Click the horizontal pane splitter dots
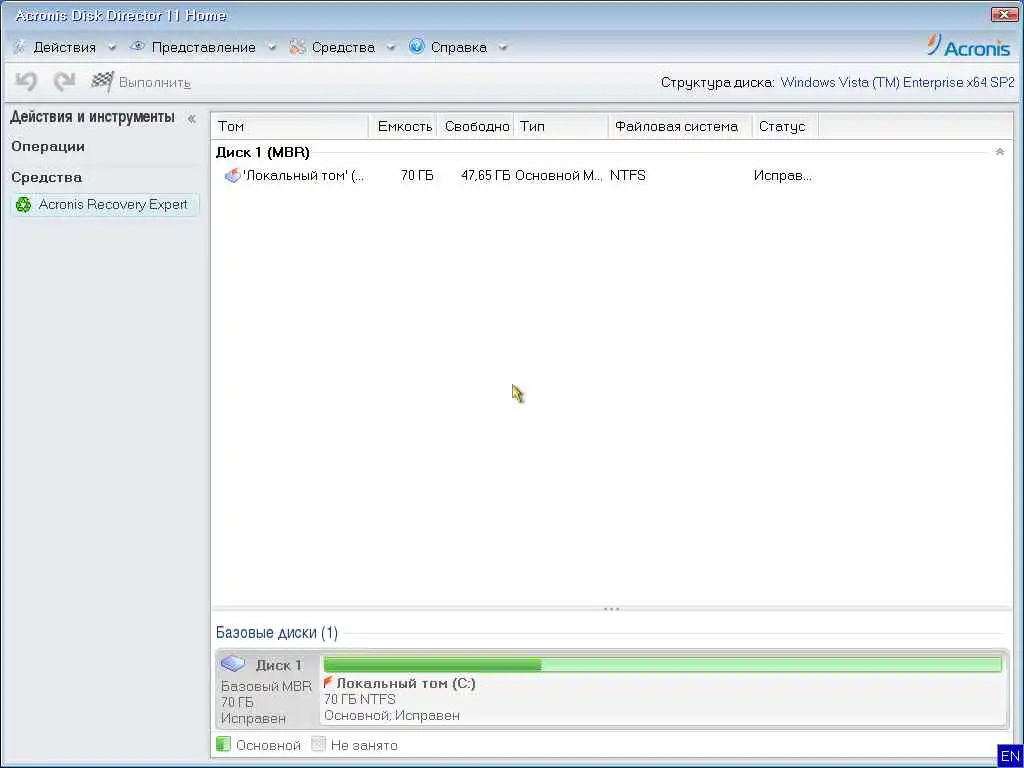 click(611, 609)
